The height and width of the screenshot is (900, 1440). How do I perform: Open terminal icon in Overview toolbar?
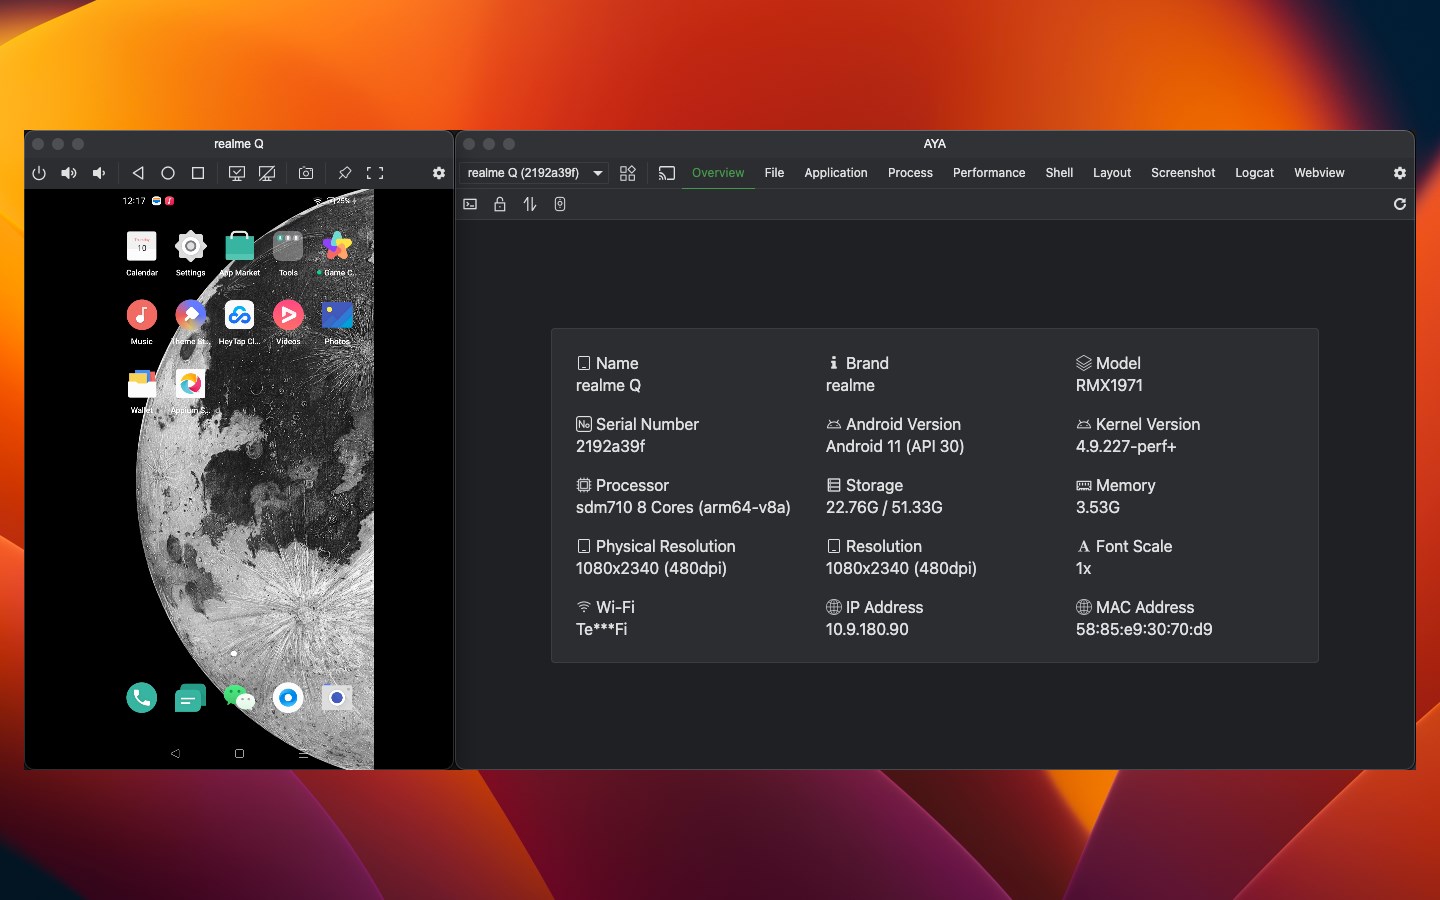click(470, 204)
